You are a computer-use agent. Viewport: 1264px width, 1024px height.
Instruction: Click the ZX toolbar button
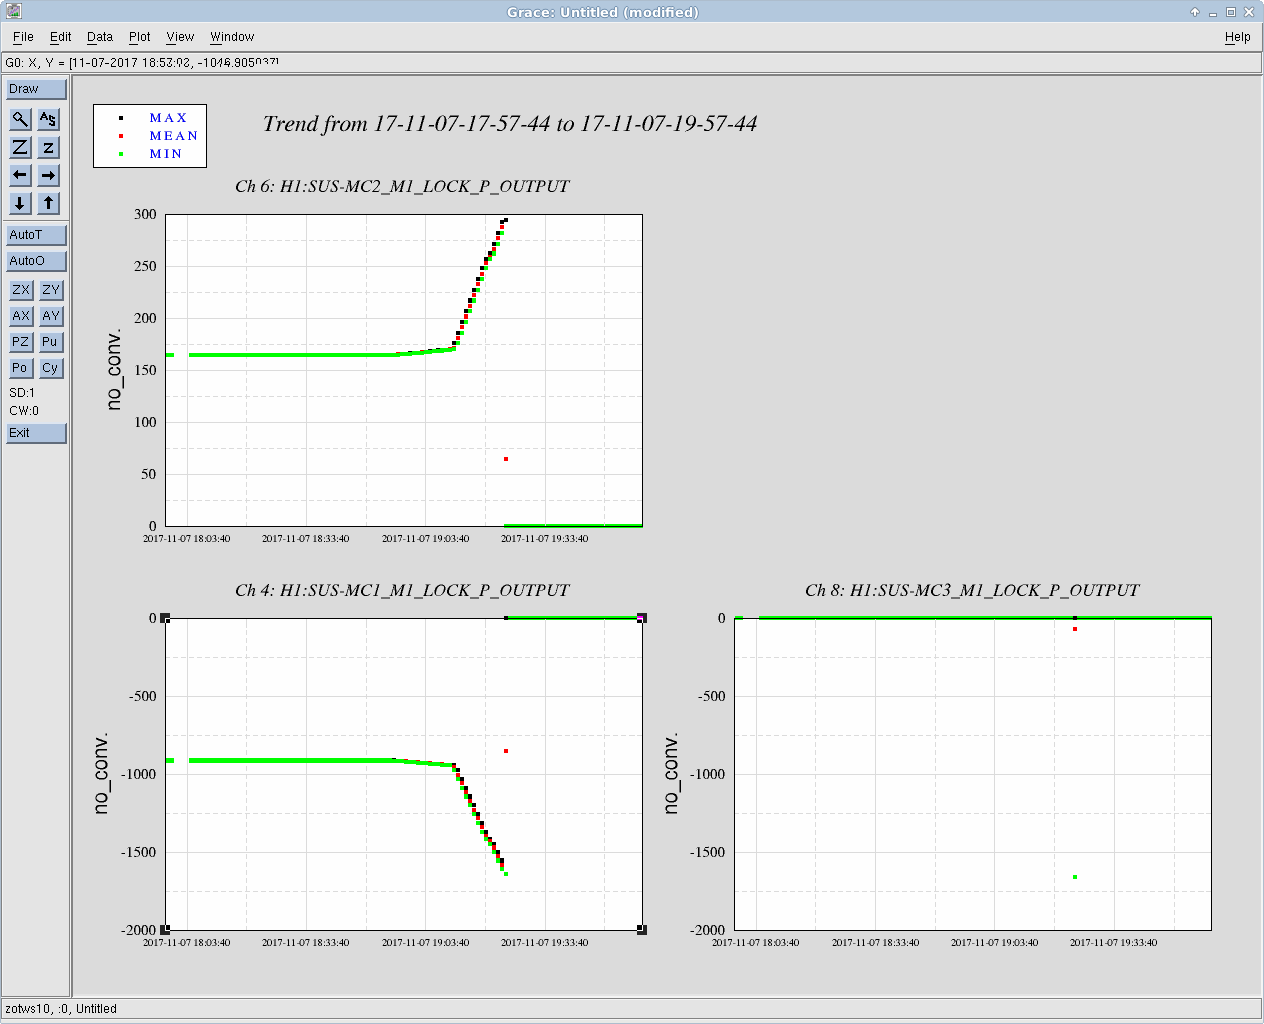tap(21, 290)
